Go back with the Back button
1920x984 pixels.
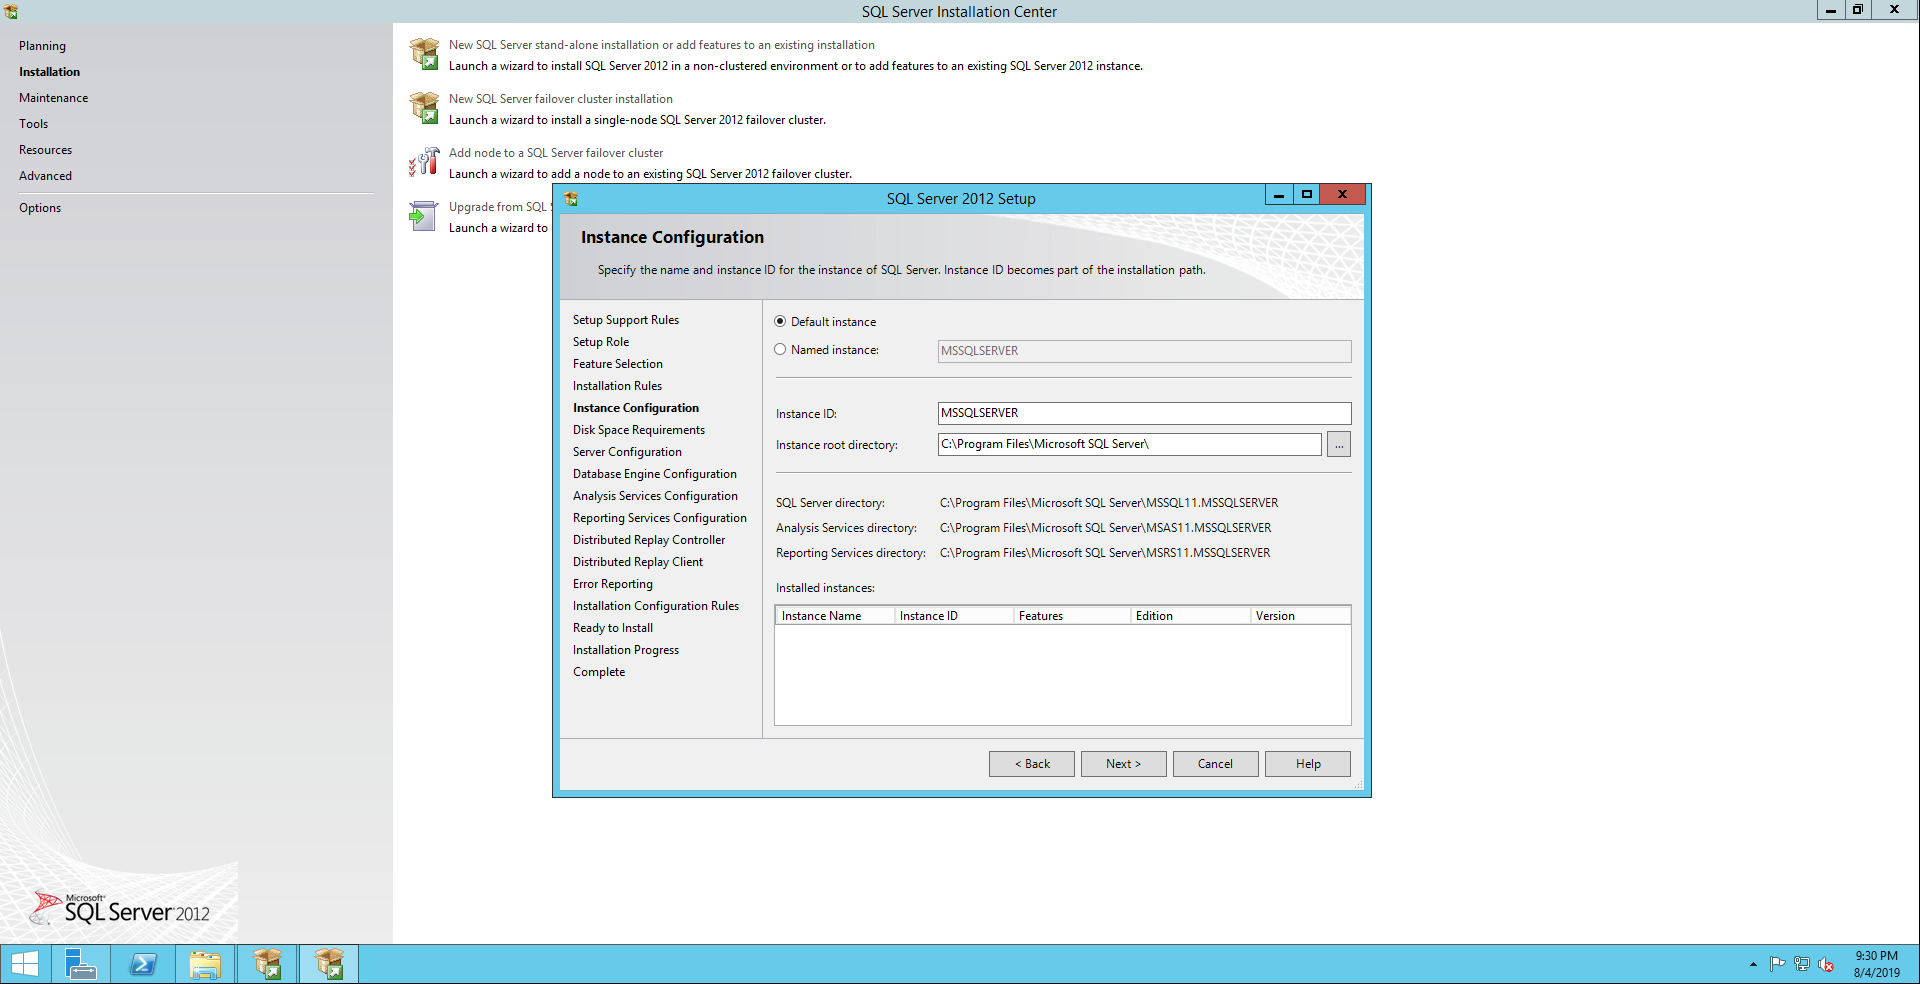click(1031, 764)
